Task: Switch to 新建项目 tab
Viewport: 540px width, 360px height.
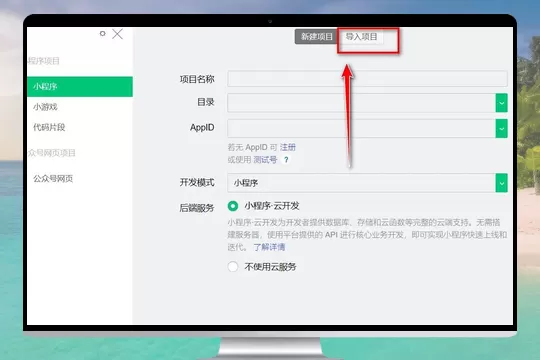Action: tap(316, 37)
